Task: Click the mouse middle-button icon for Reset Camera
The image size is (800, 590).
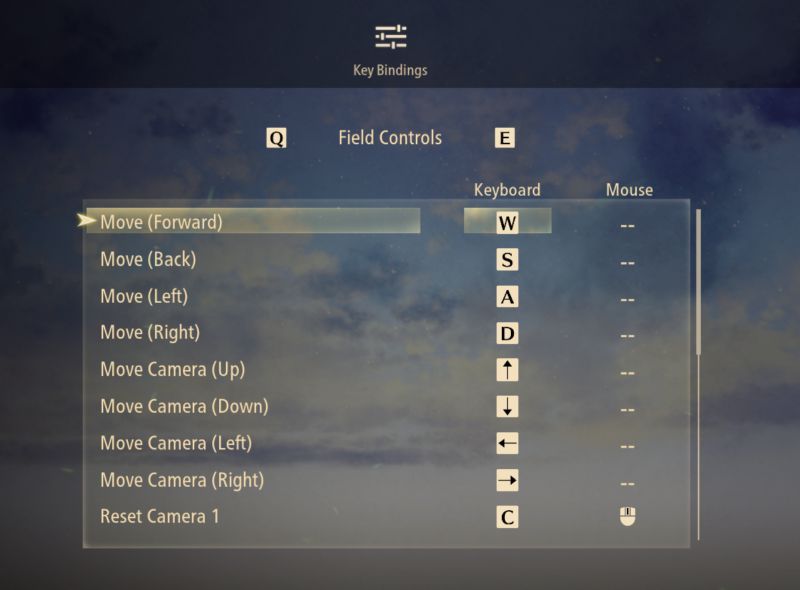Action: coord(628,516)
